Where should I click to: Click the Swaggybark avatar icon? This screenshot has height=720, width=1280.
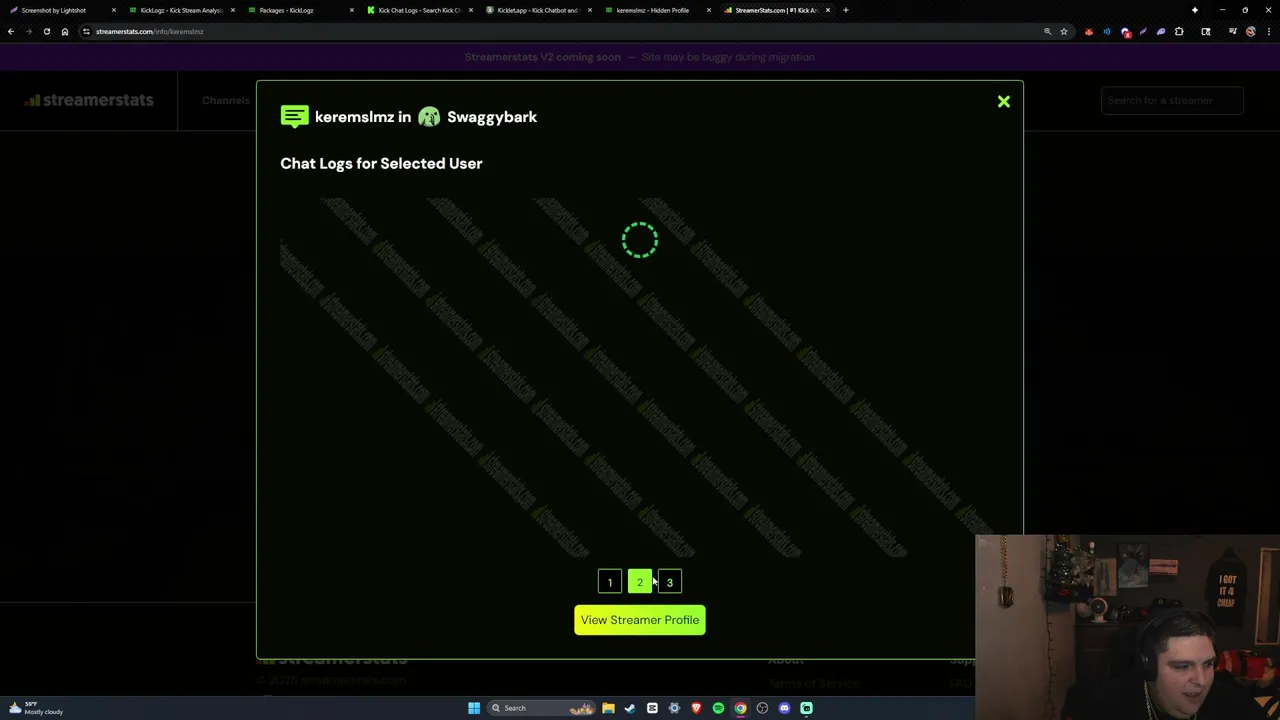tap(429, 117)
